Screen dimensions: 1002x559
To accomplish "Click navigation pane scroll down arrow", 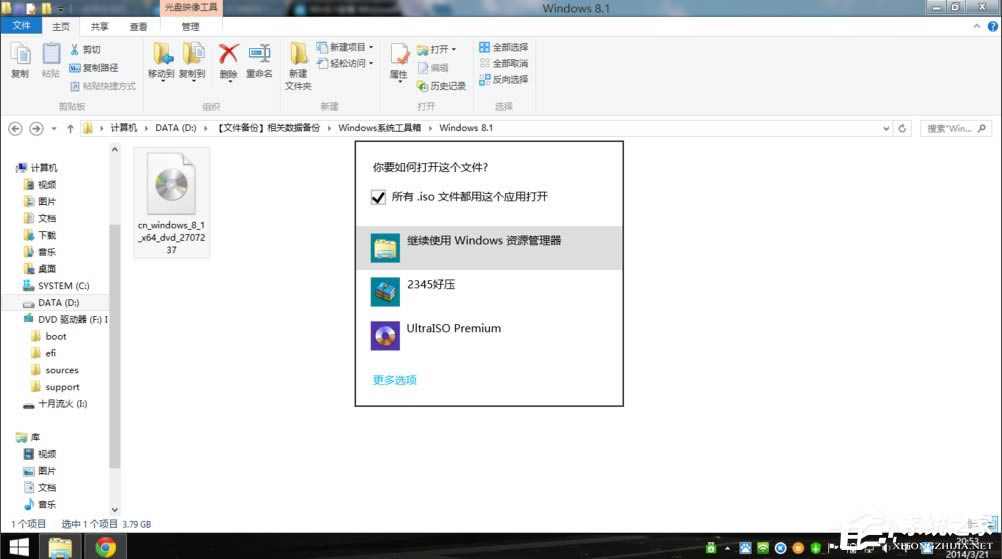I will (114, 510).
